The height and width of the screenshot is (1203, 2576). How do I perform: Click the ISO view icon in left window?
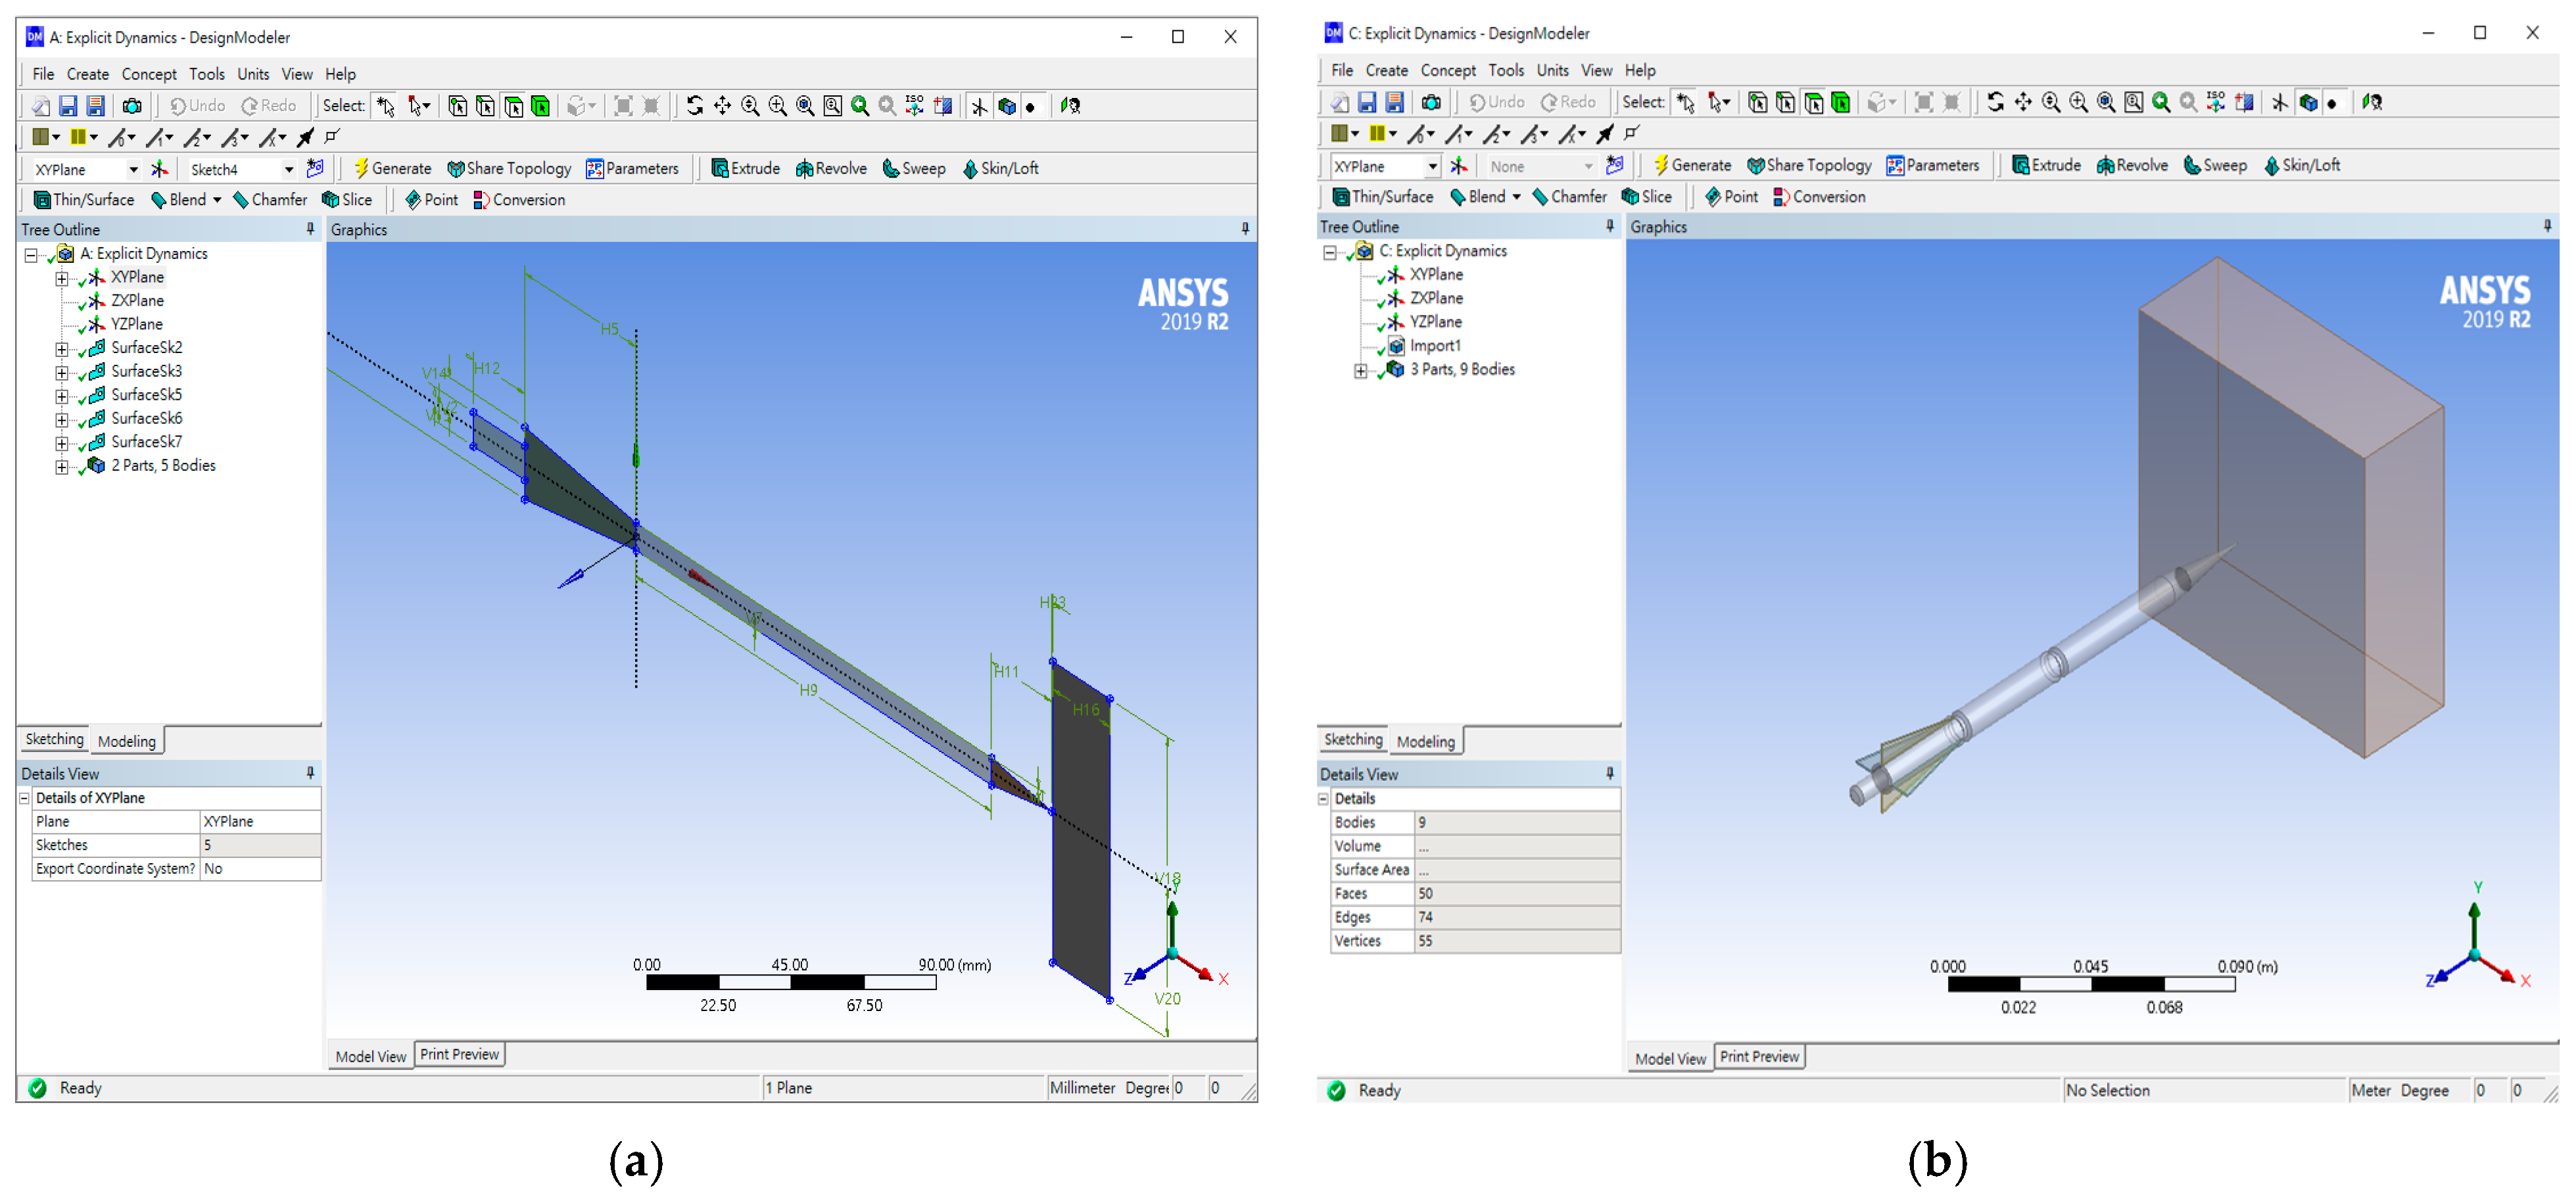point(914,106)
